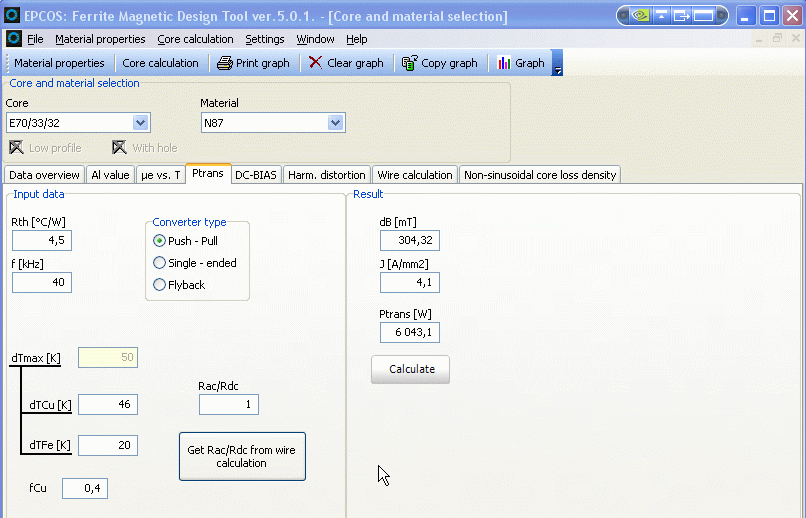Click the Rth input field
The image size is (806, 518).
coord(42,241)
